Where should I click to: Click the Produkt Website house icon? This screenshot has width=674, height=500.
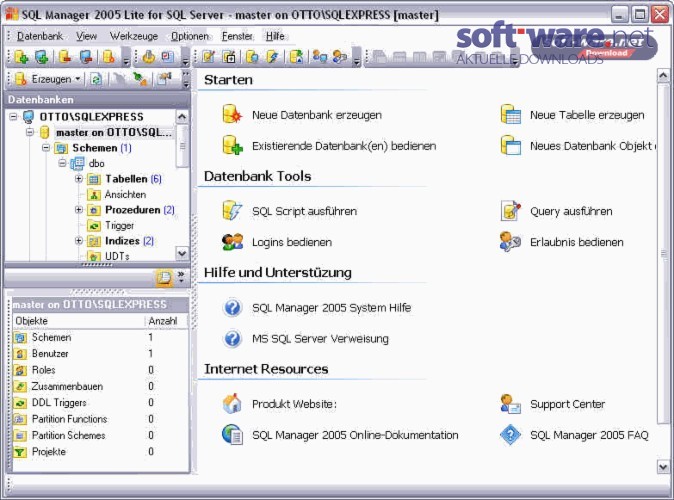[x=232, y=403]
